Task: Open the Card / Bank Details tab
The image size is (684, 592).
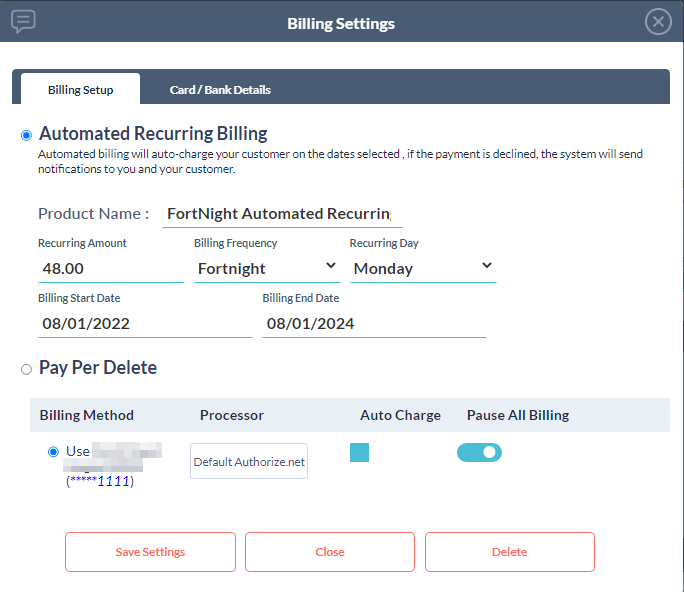Action: pyautogui.click(x=220, y=89)
